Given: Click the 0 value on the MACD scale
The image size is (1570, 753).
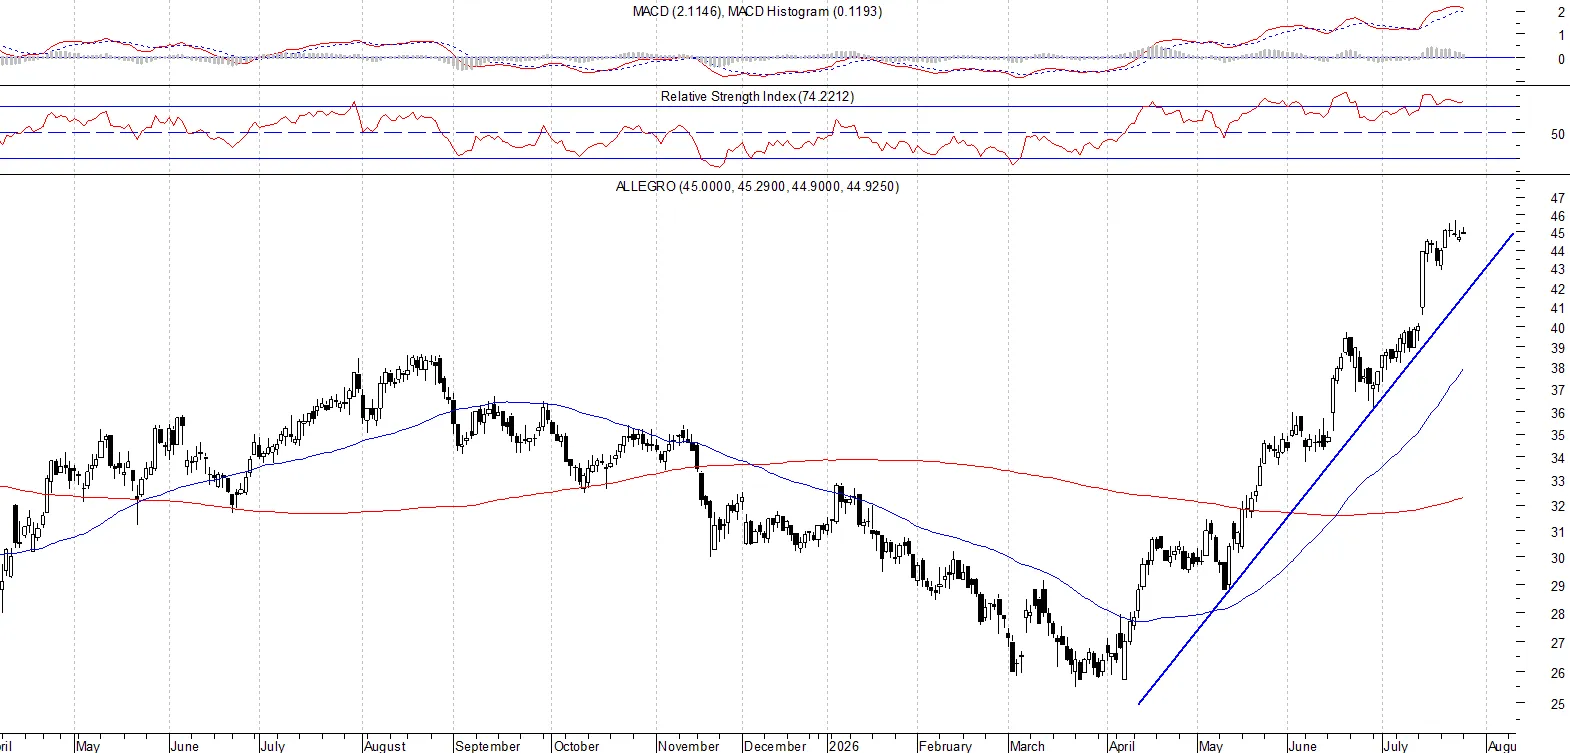Looking at the screenshot, I should (x=1561, y=60).
